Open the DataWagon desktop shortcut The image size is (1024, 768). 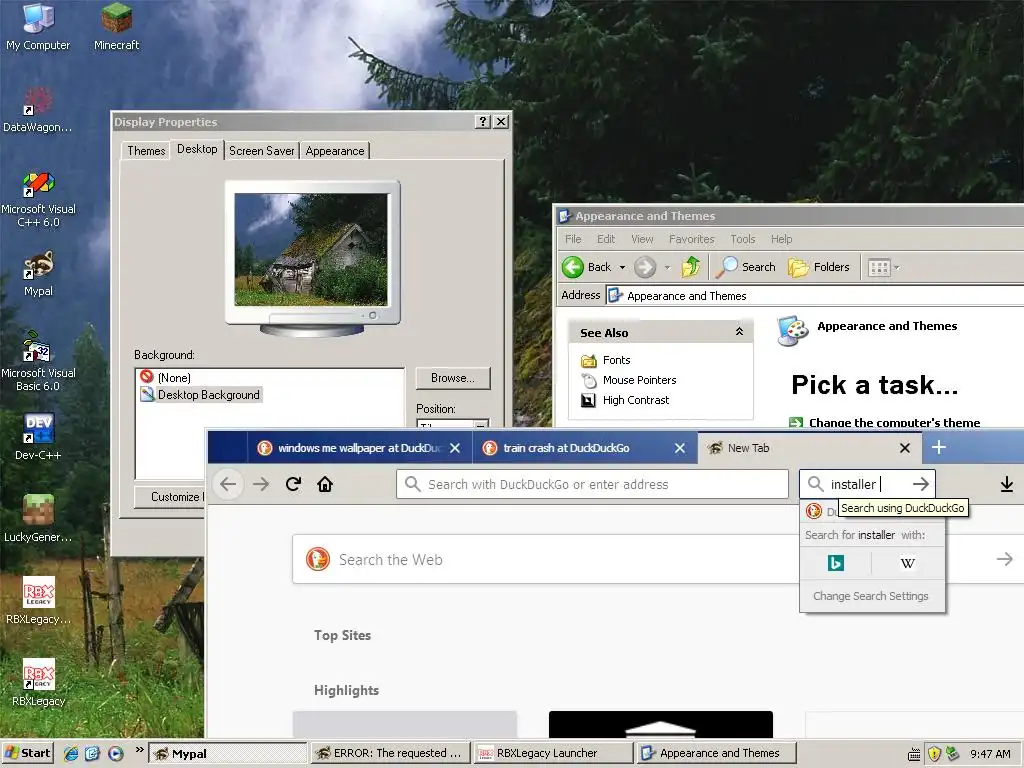coord(38,109)
